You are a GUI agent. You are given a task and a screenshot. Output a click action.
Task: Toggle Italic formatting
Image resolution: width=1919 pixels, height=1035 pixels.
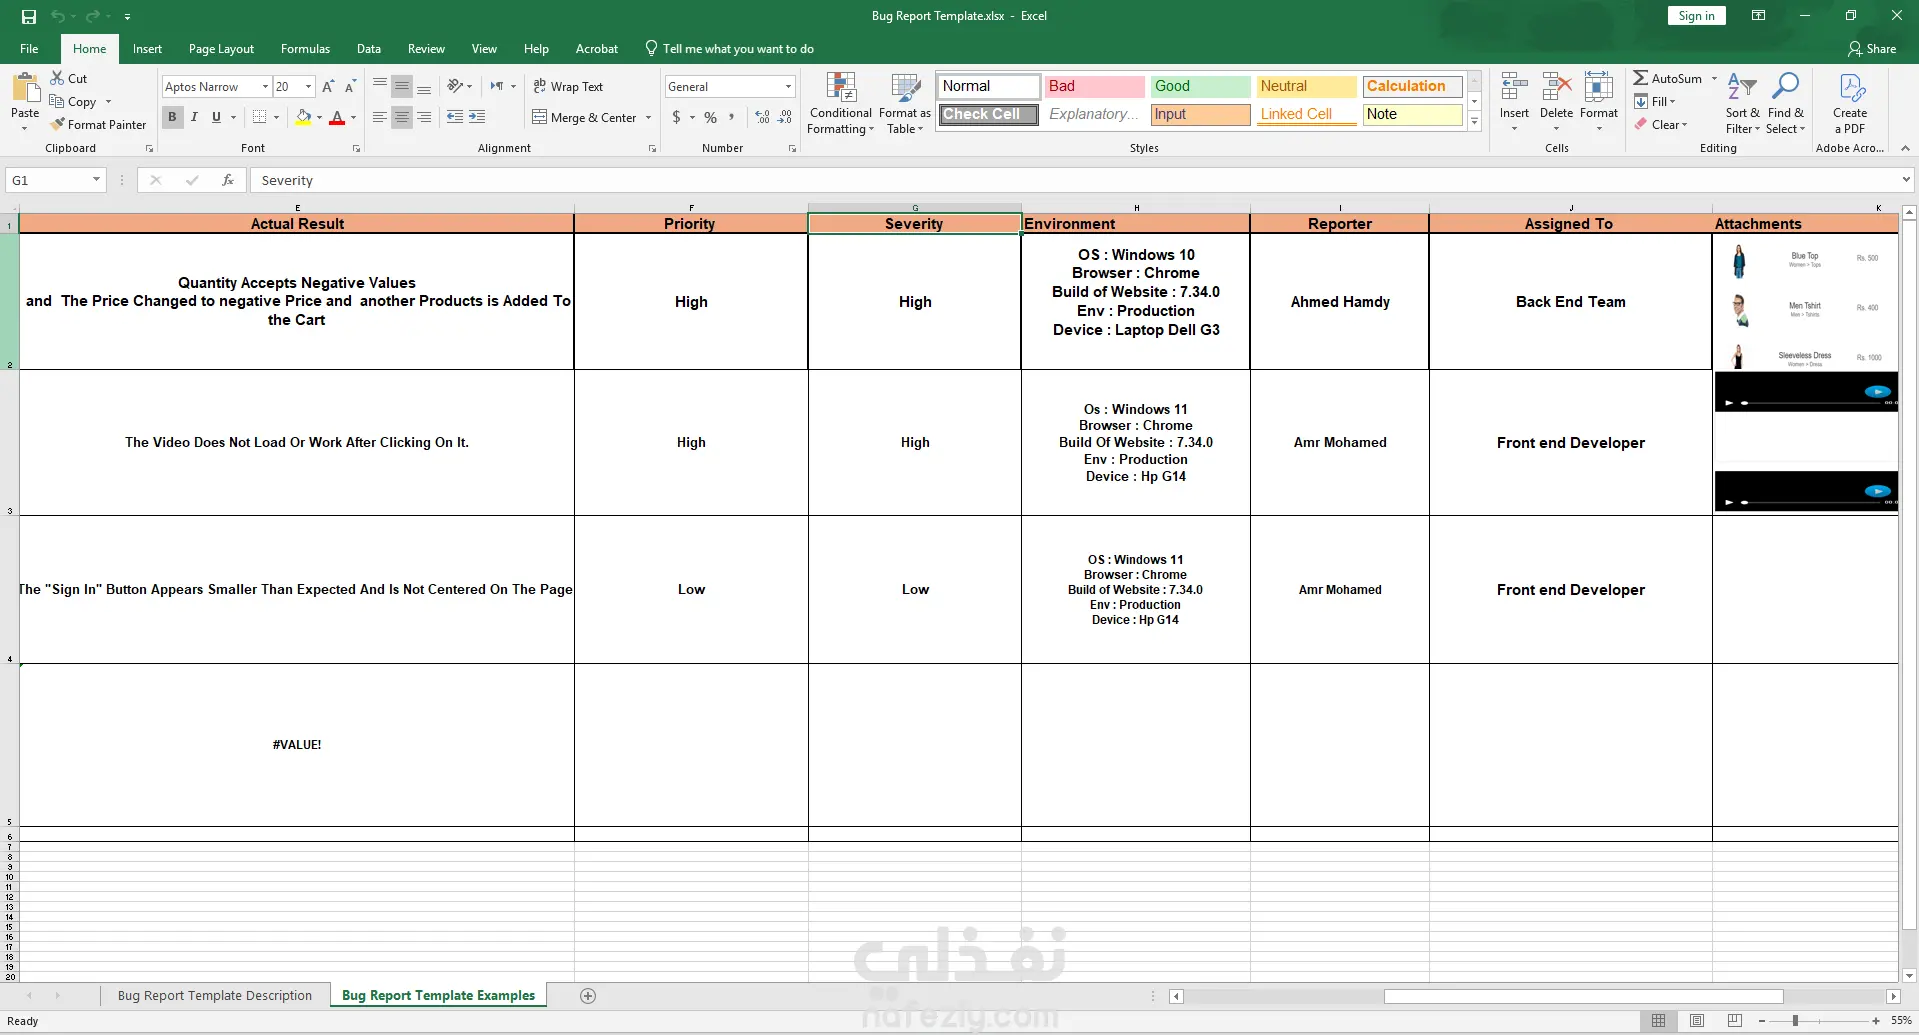(194, 117)
